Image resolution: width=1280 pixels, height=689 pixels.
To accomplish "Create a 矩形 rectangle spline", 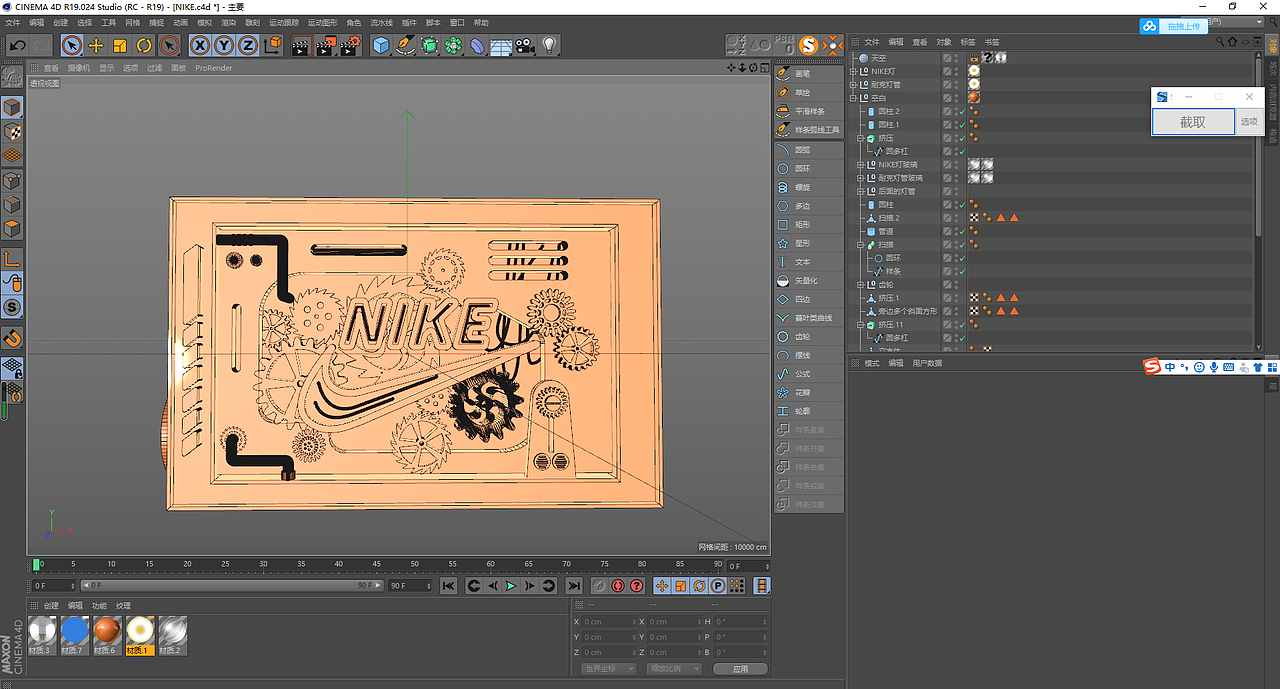I will 808,224.
